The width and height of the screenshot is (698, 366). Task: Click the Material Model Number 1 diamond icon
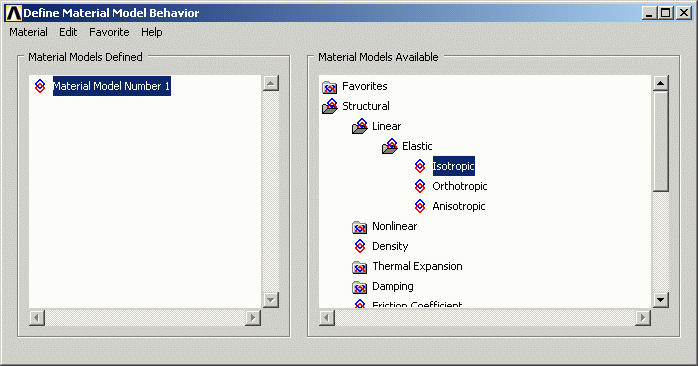[40, 86]
